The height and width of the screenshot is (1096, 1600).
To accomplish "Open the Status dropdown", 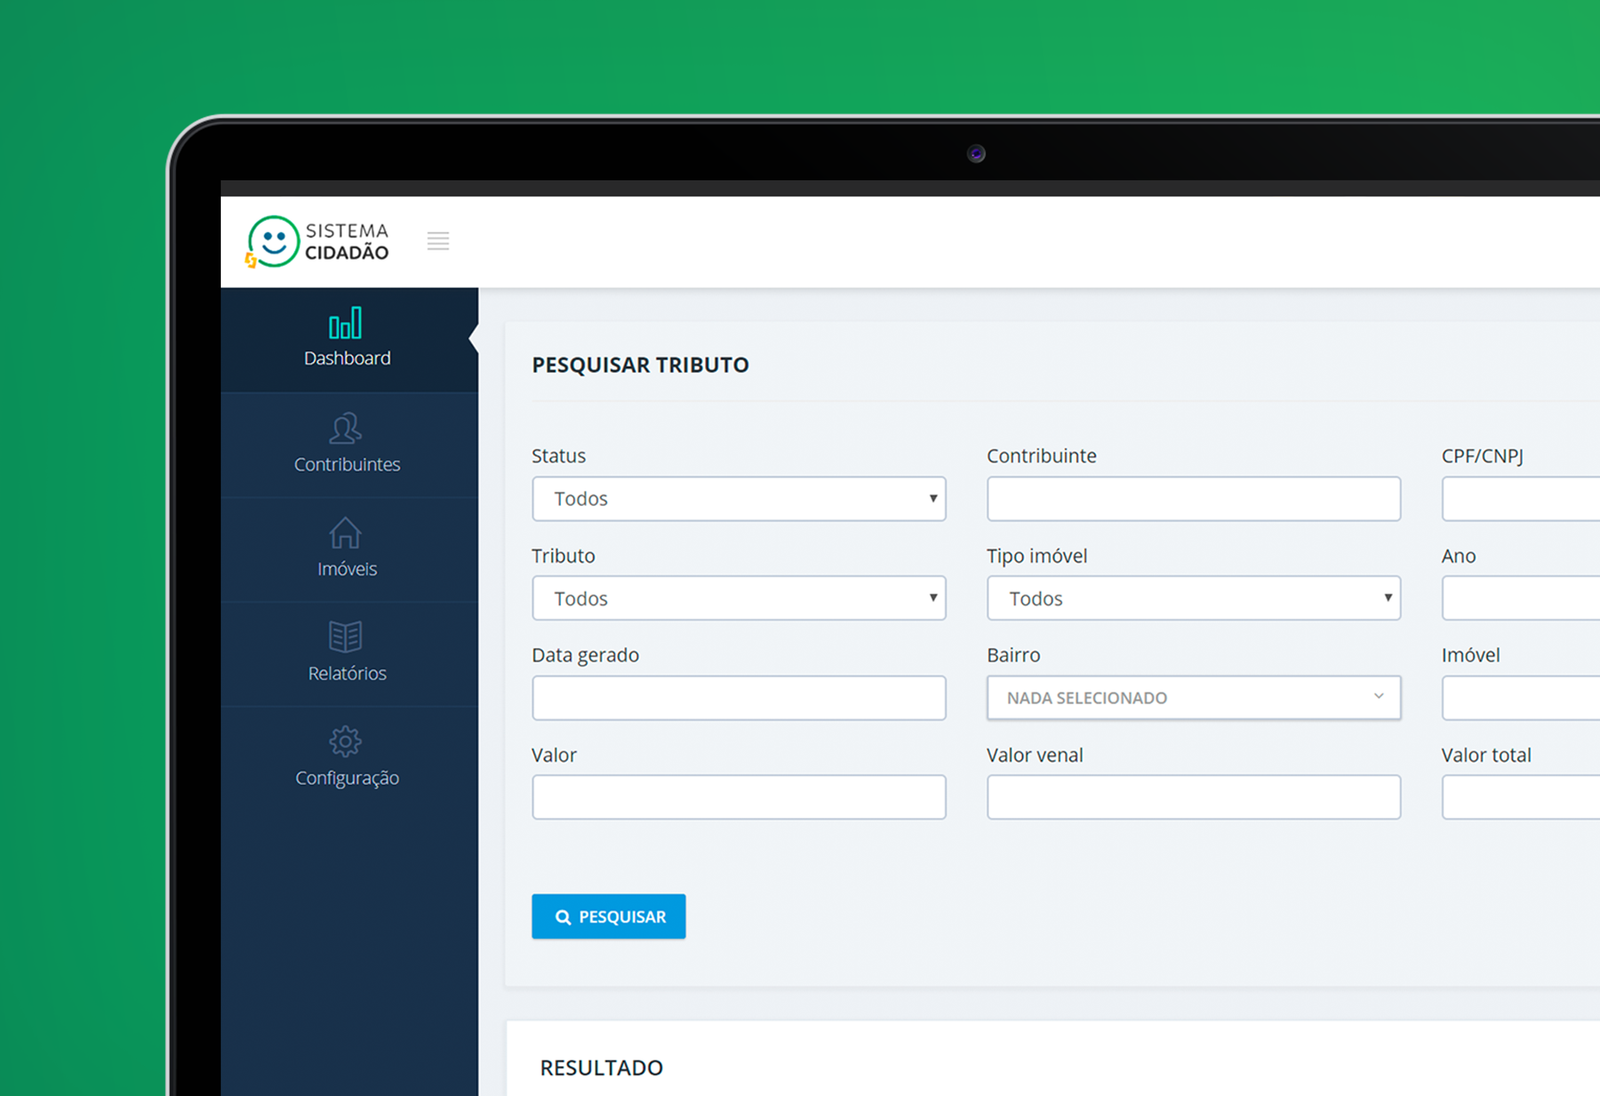I will tap(738, 499).
